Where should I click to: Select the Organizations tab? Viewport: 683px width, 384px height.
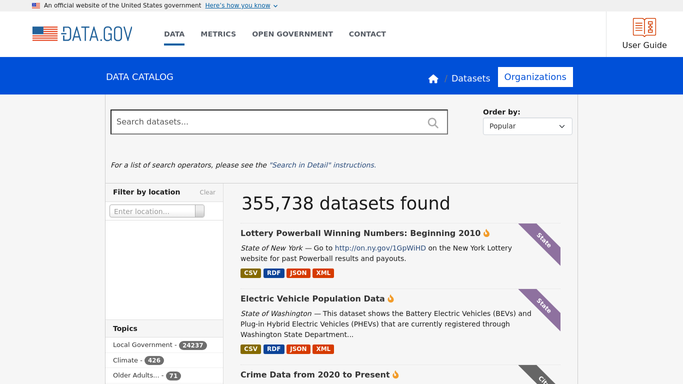[x=535, y=77]
